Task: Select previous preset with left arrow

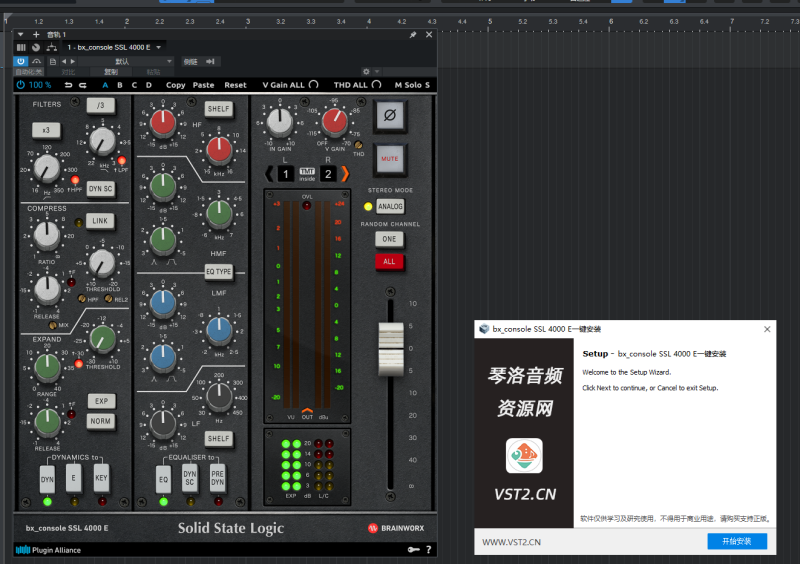Action: click(64, 61)
